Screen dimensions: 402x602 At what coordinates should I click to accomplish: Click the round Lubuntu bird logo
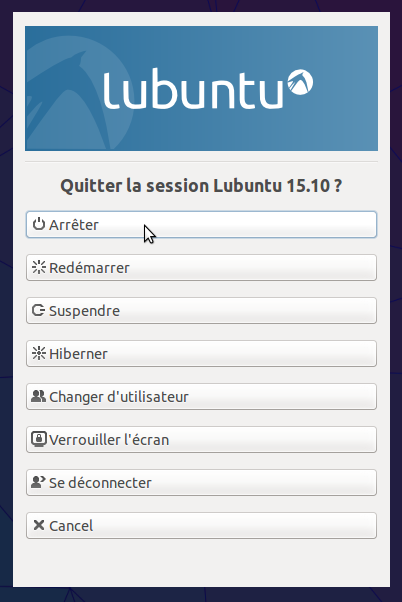click(x=300, y=82)
